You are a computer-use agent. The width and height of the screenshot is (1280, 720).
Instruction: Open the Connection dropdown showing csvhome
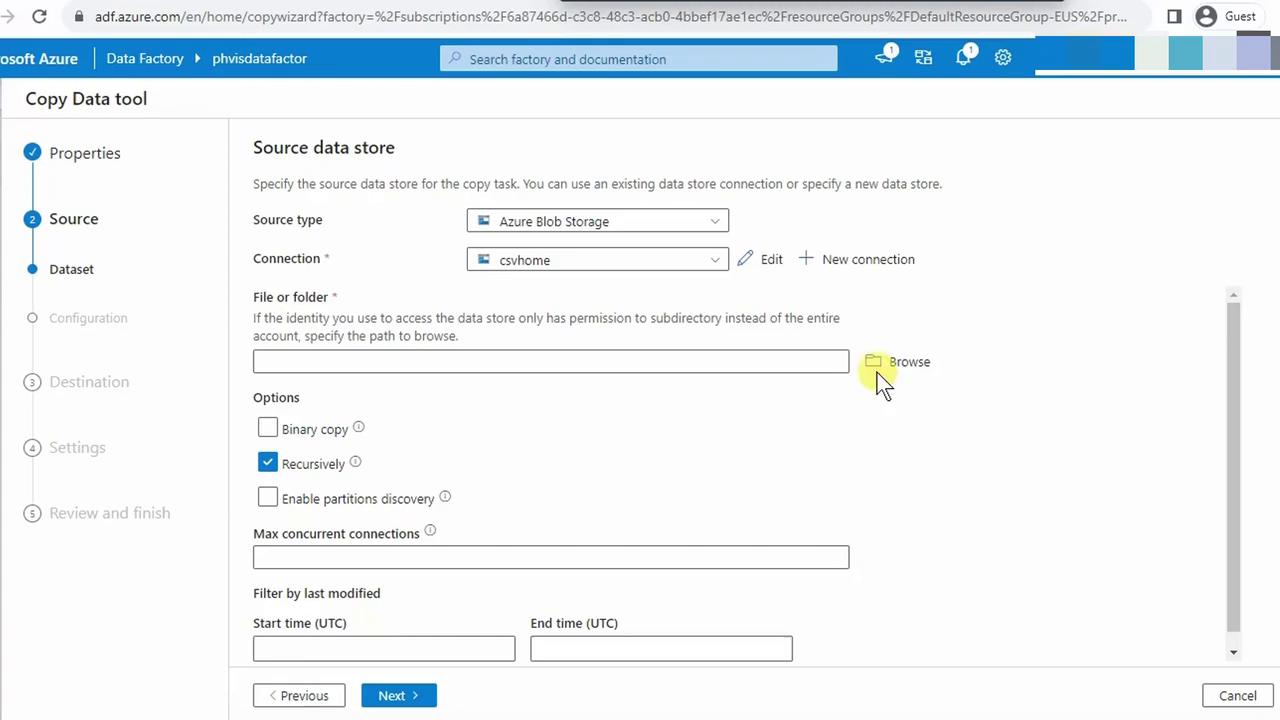pyautogui.click(x=597, y=260)
